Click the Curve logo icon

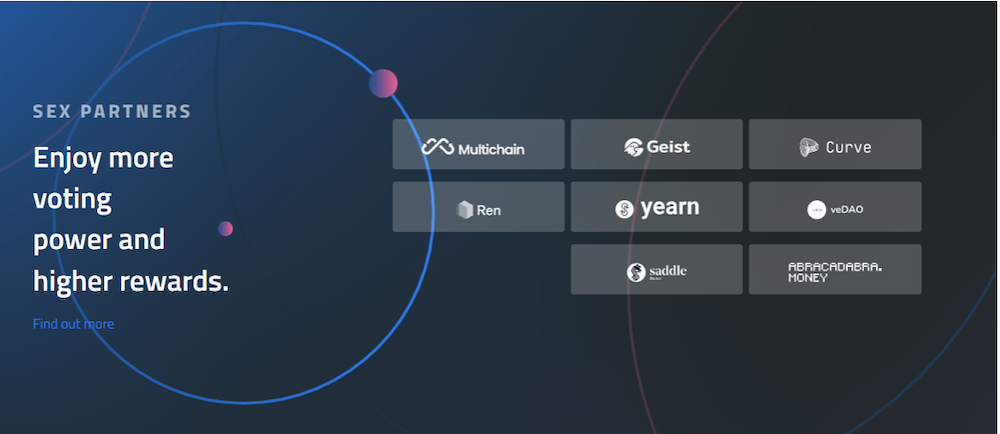point(809,147)
